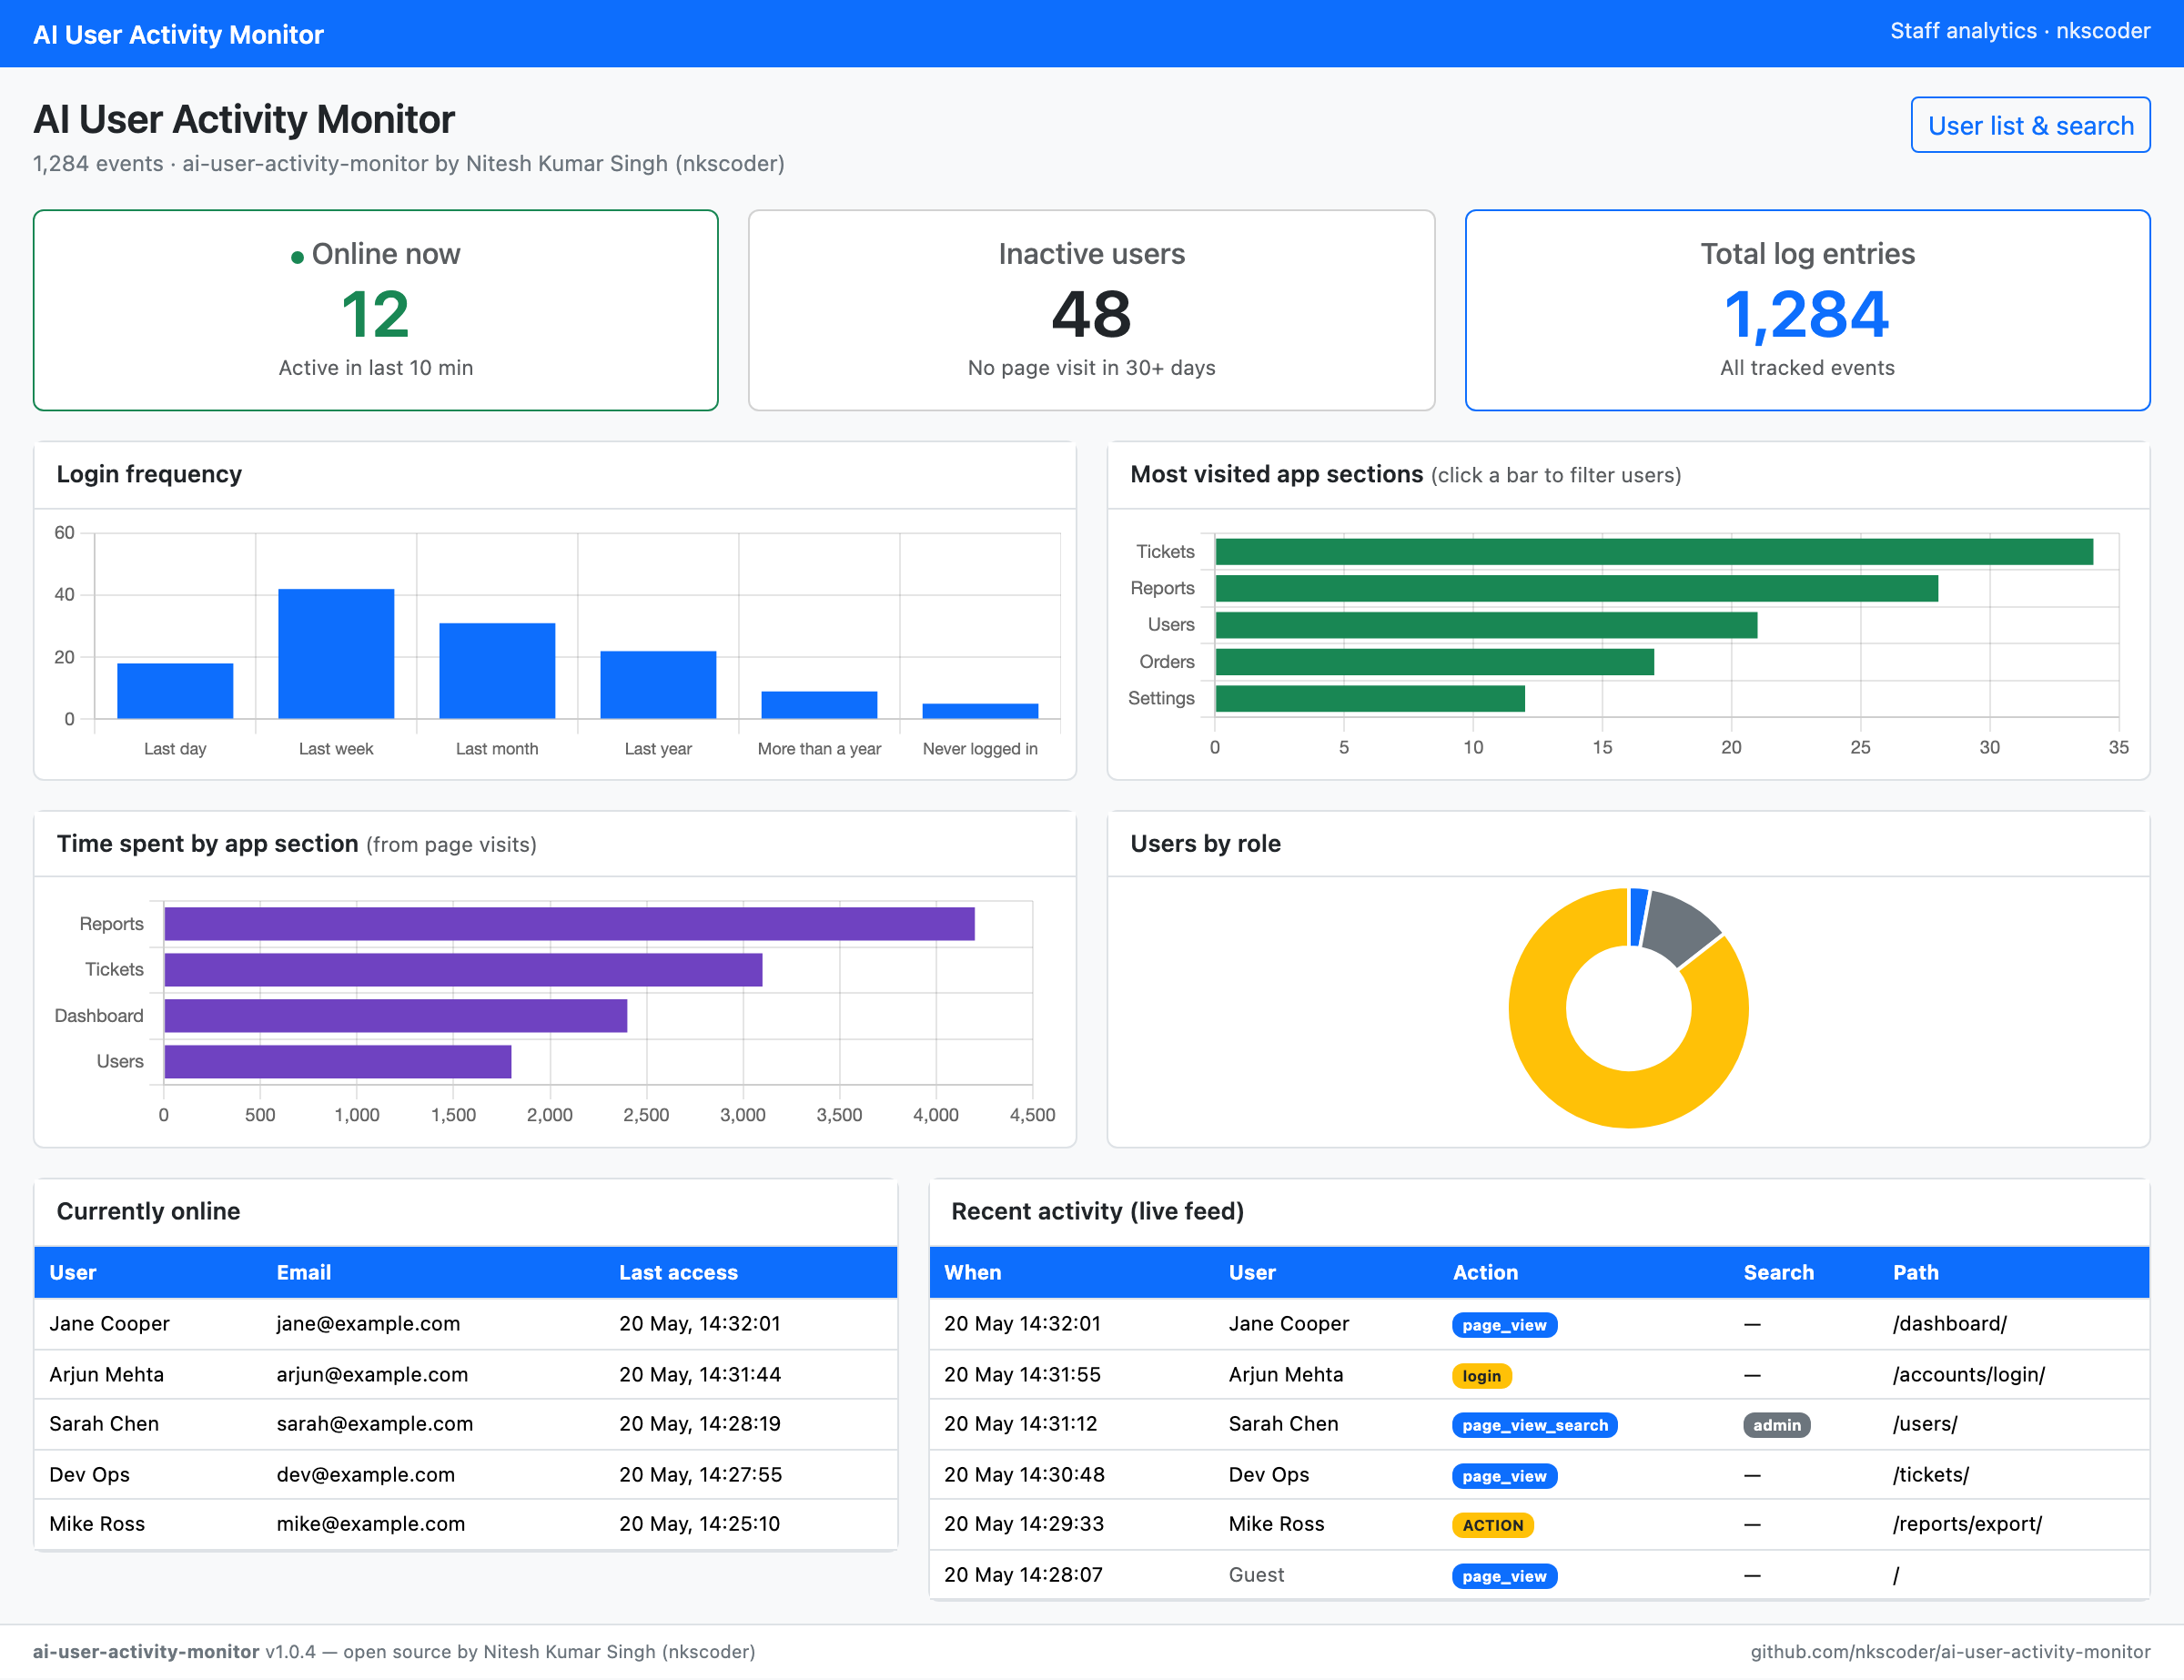Viewport: 2184px width, 1680px height.
Task: Click the gray donut chart segment
Action: coord(1680,927)
